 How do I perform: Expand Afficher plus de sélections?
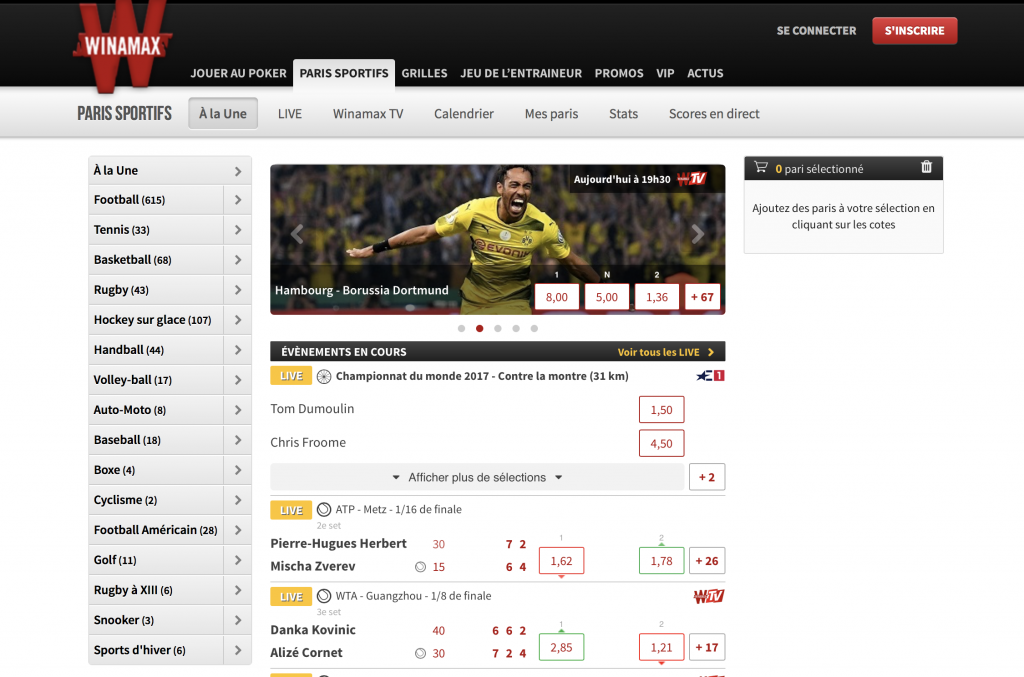point(477,477)
